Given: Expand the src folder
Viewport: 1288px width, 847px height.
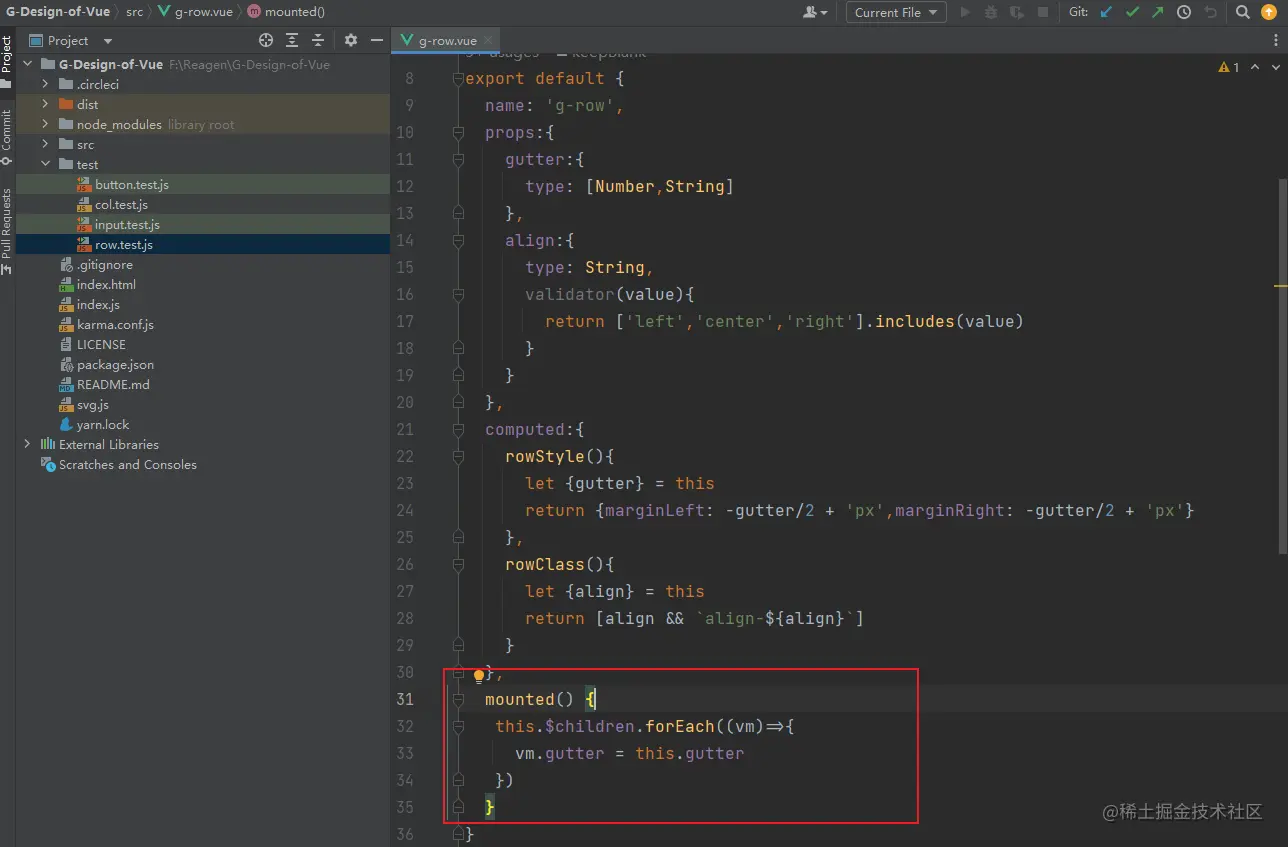Looking at the screenshot, I should pyautogui.click(x=45, y=144).
